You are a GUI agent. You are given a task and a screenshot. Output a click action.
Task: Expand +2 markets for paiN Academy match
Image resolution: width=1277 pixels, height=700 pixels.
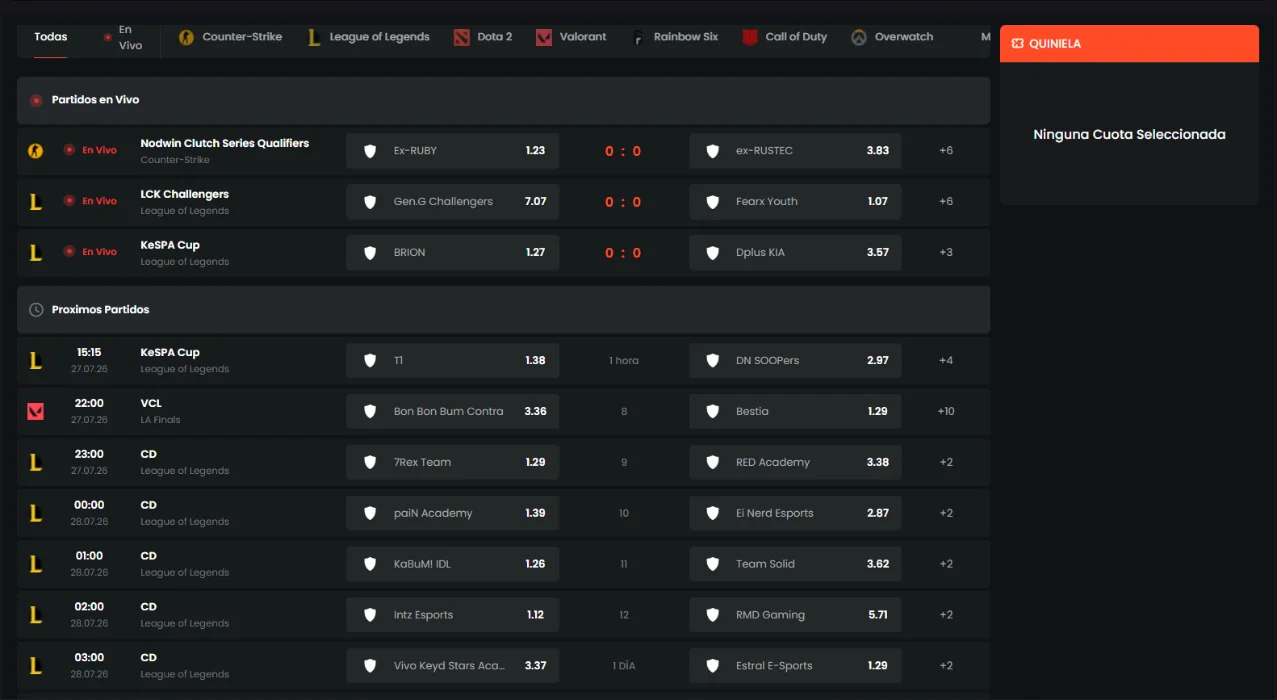pos(946,513)
